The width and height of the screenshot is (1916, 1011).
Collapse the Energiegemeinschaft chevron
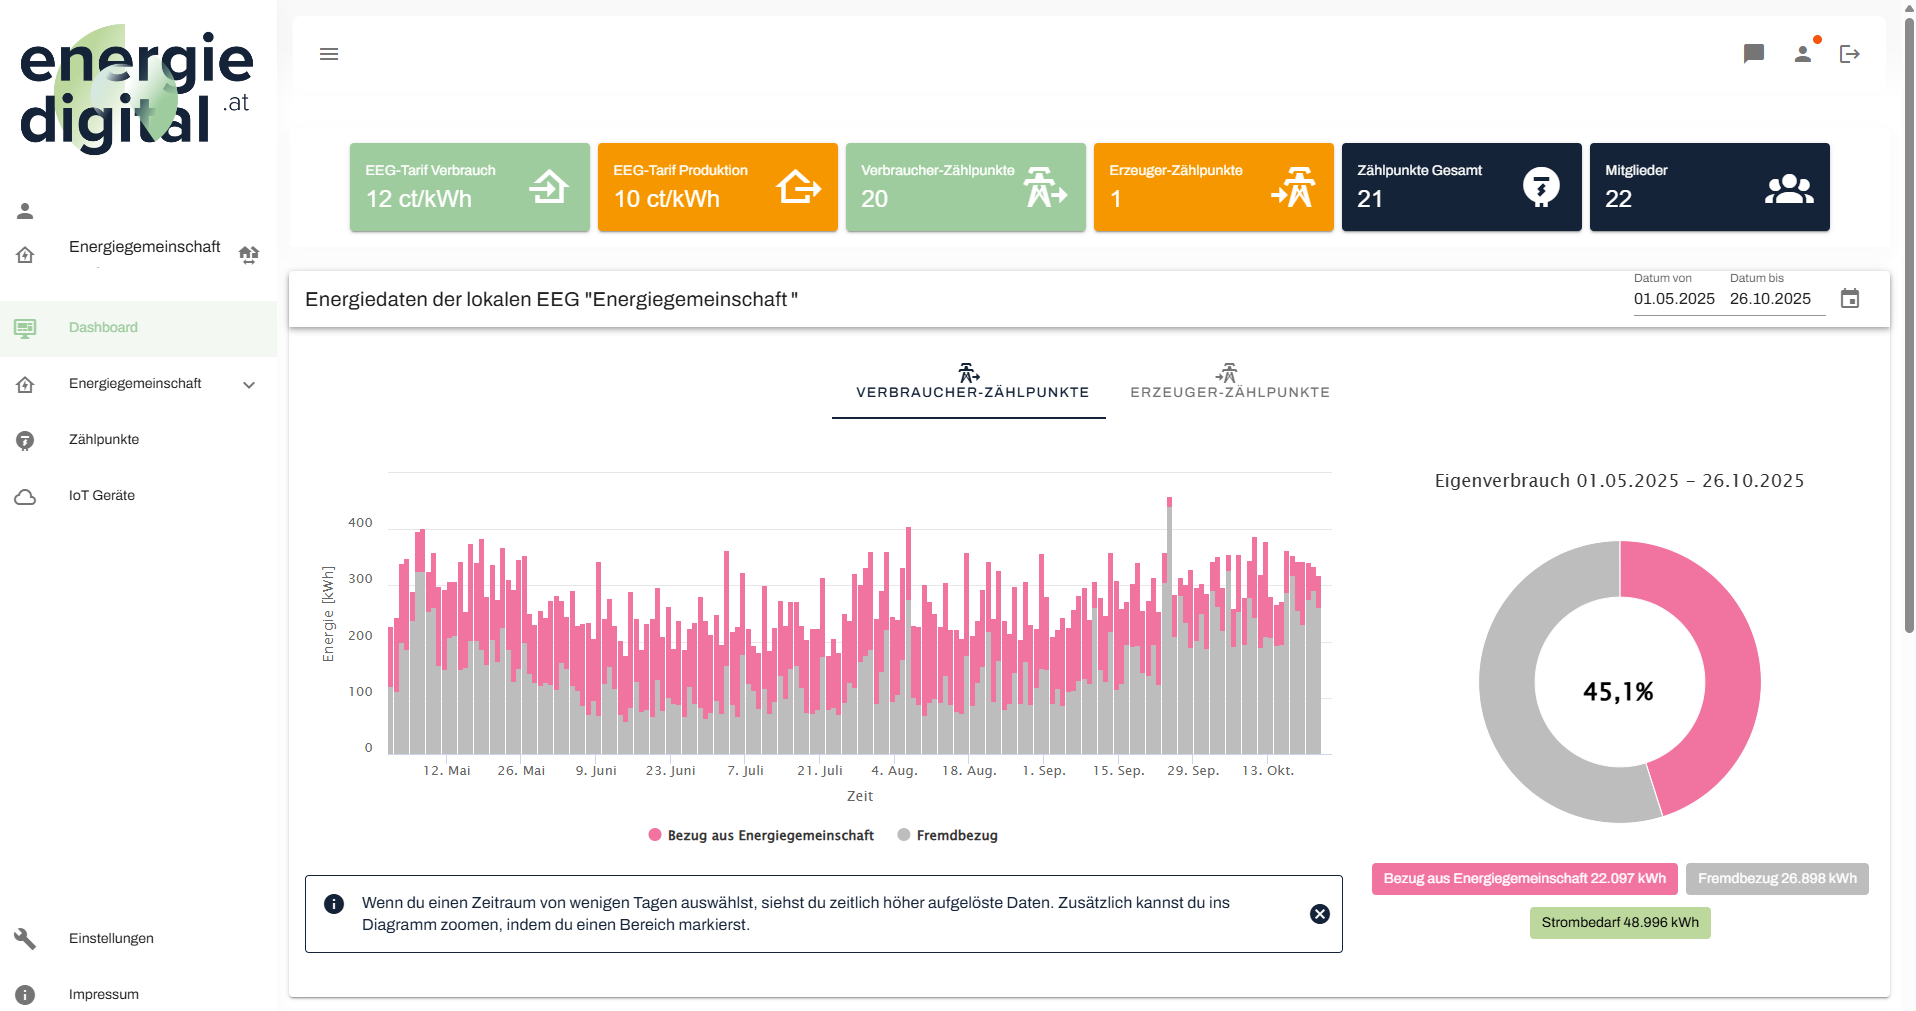coord(249,385)
